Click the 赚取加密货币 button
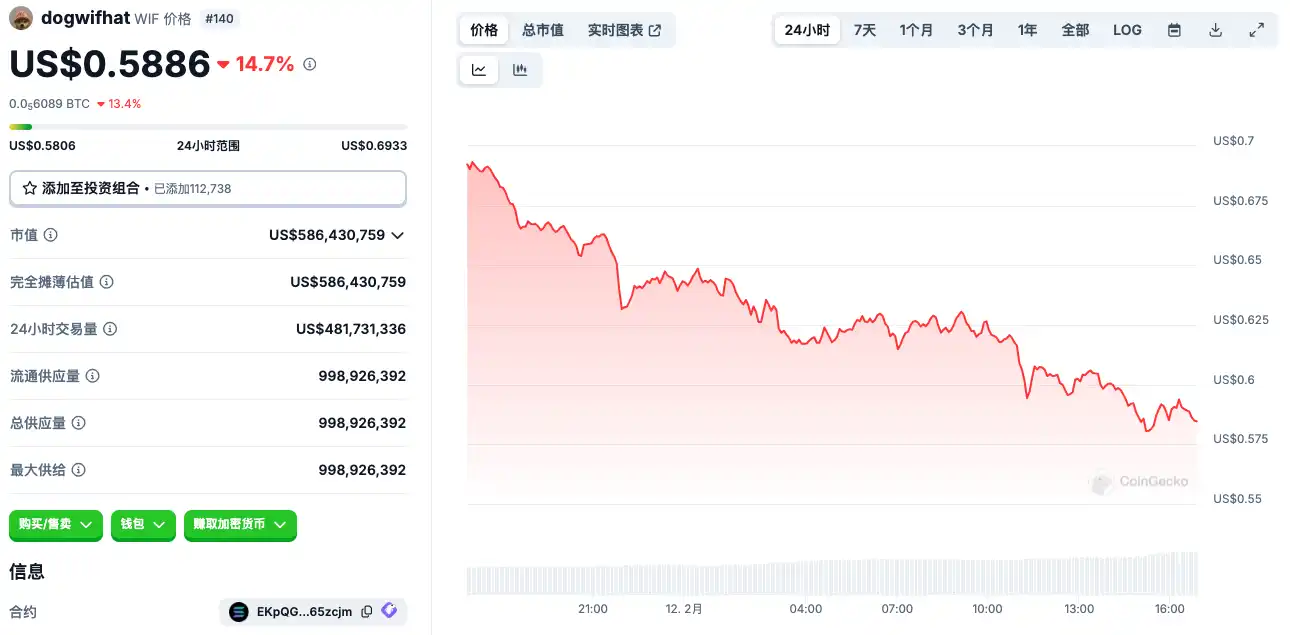The image size is (1290, 635). click(240, 524)
